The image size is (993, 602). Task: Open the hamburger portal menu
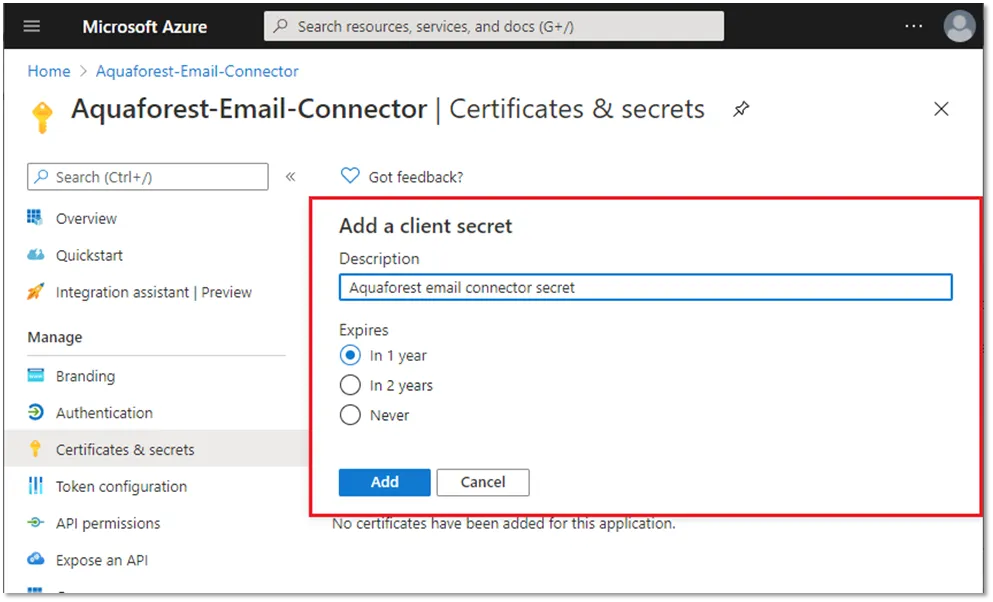32,26
